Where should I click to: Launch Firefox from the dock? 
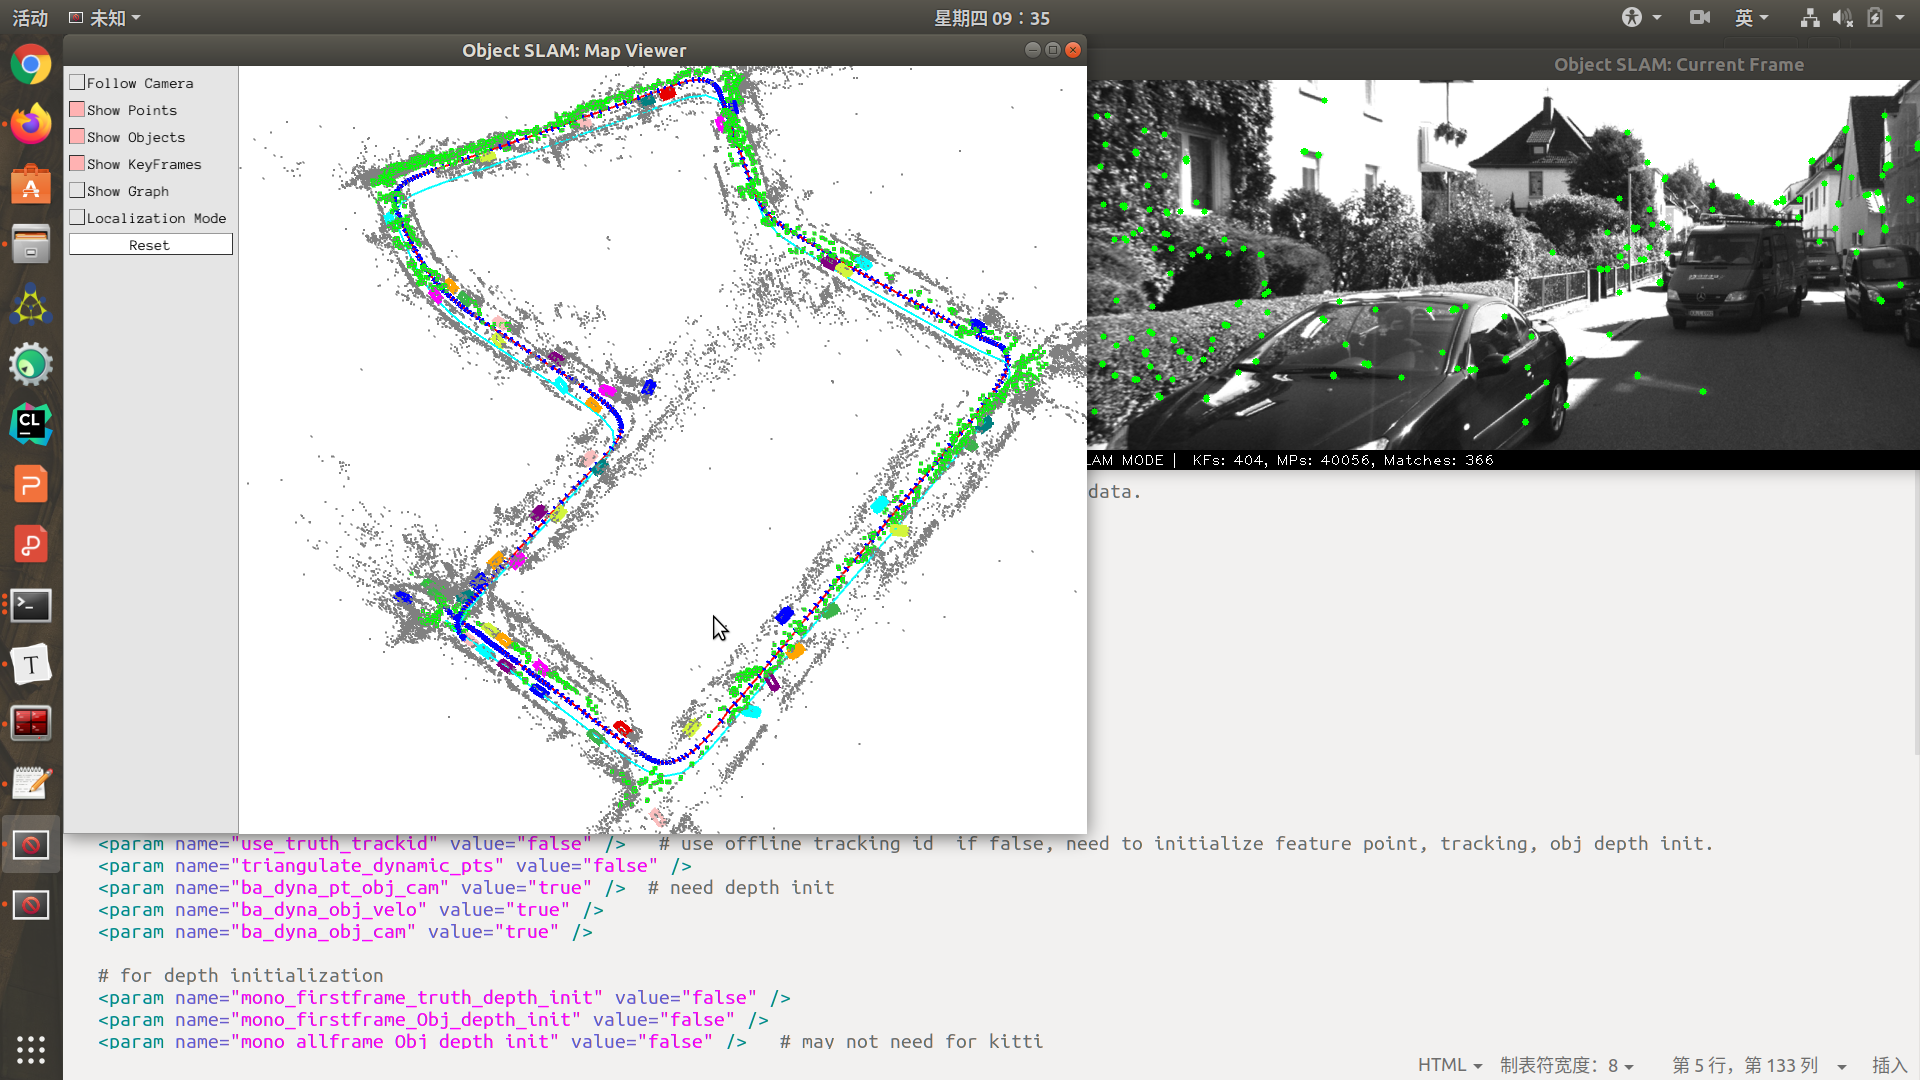pos(31,125)
